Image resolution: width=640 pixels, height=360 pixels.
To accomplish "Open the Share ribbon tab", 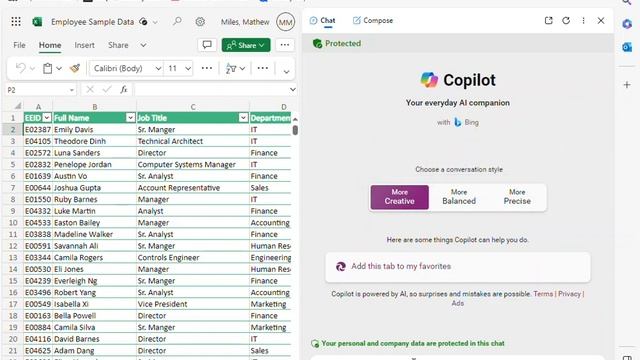I will click(x=118, y=45).
